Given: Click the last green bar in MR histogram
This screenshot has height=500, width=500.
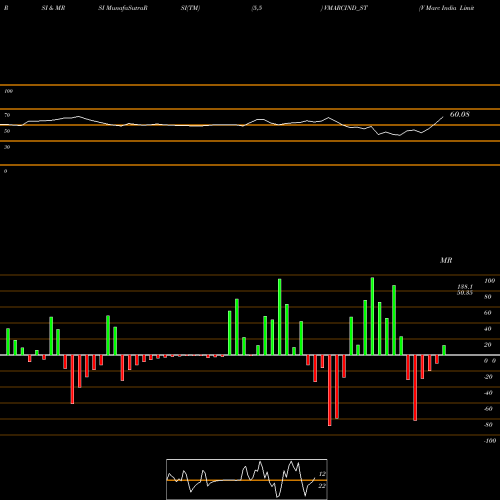Looking at the screenshot, I should pos(444,350).
